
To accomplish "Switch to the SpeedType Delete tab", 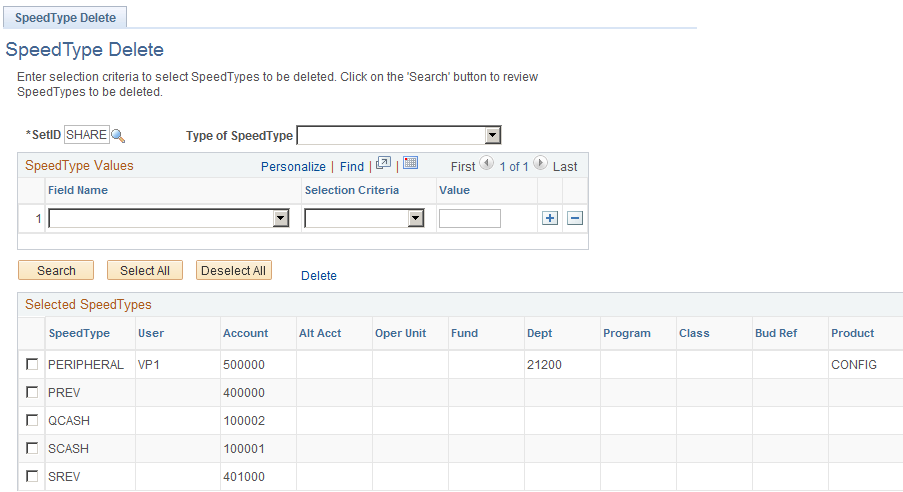I will point(65,18).
